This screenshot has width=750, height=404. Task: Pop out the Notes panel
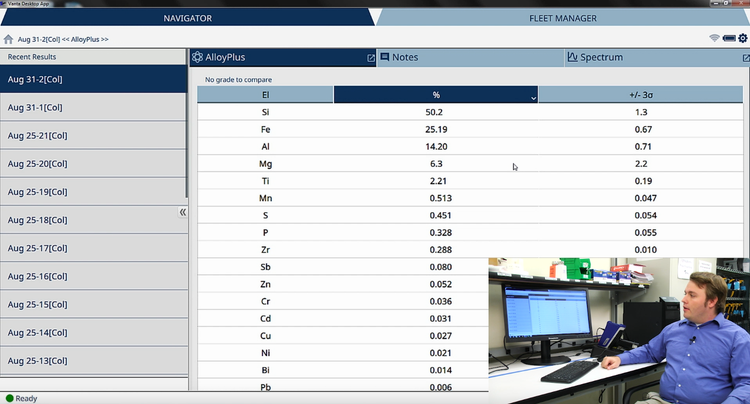click(x=556, y=58)
